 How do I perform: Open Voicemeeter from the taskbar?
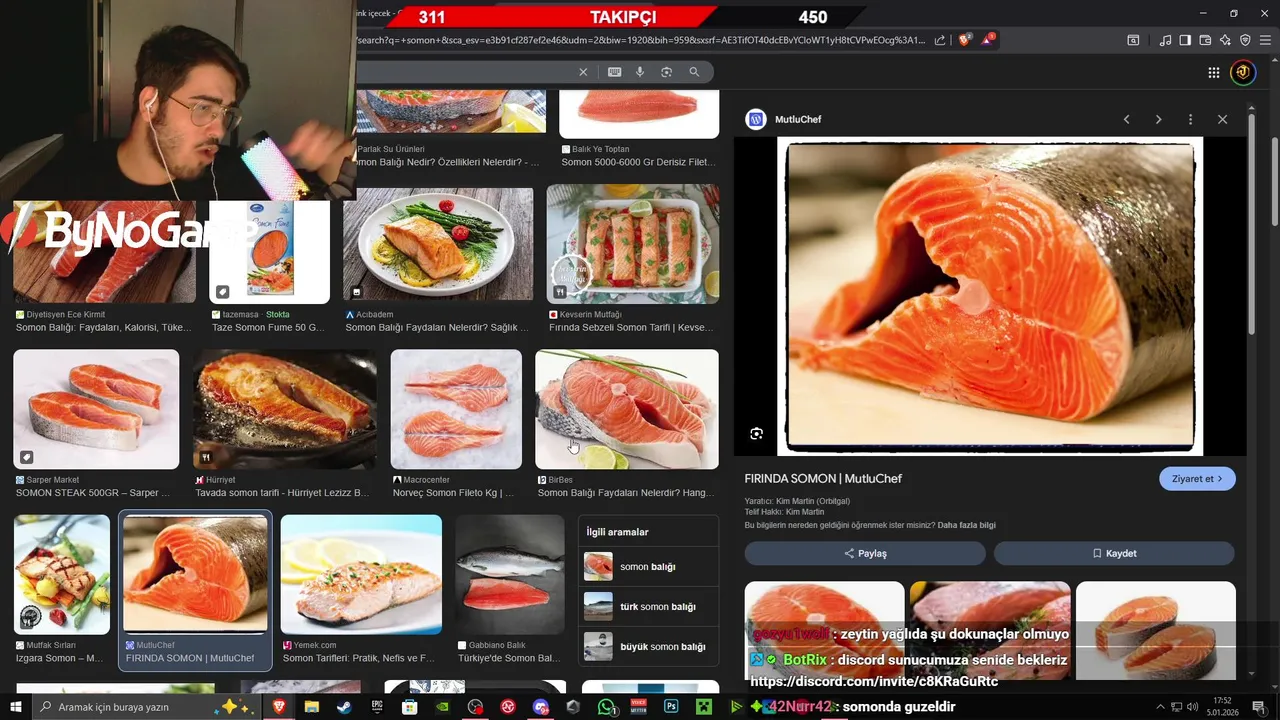pyautogui.click(x=639, y=707)
